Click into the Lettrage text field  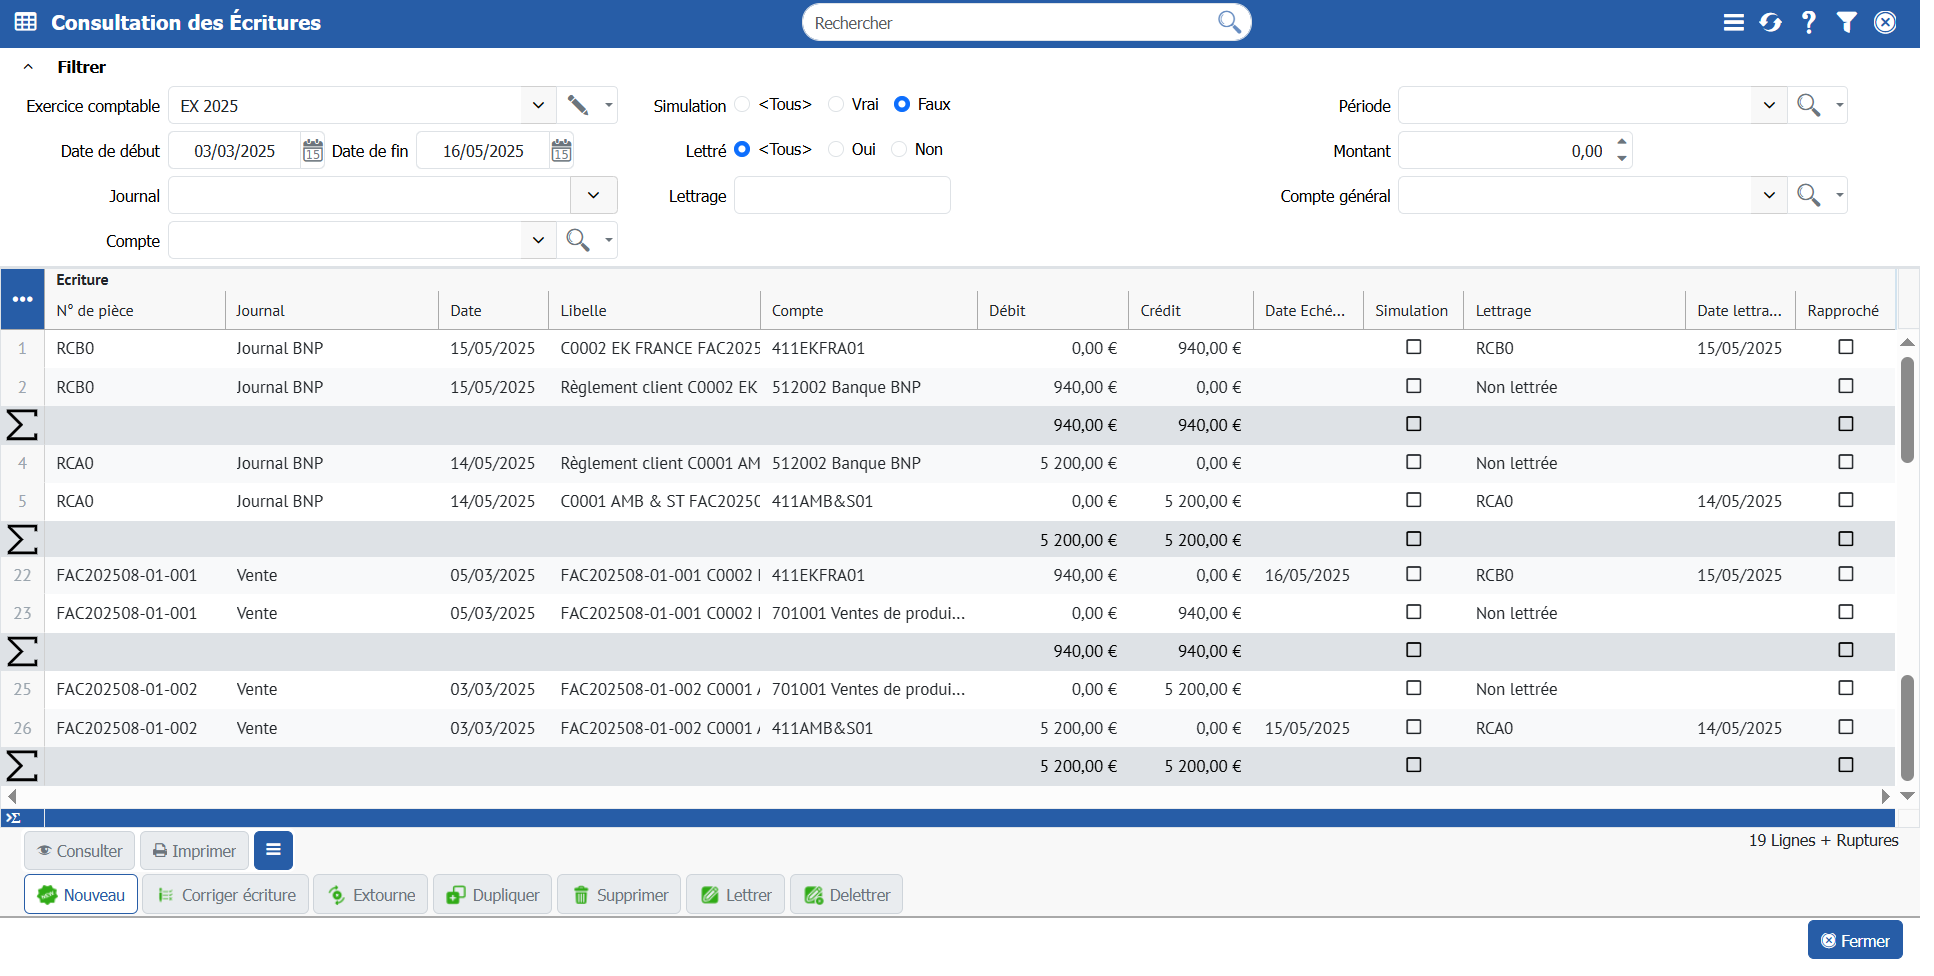click(x=842, y=196)
